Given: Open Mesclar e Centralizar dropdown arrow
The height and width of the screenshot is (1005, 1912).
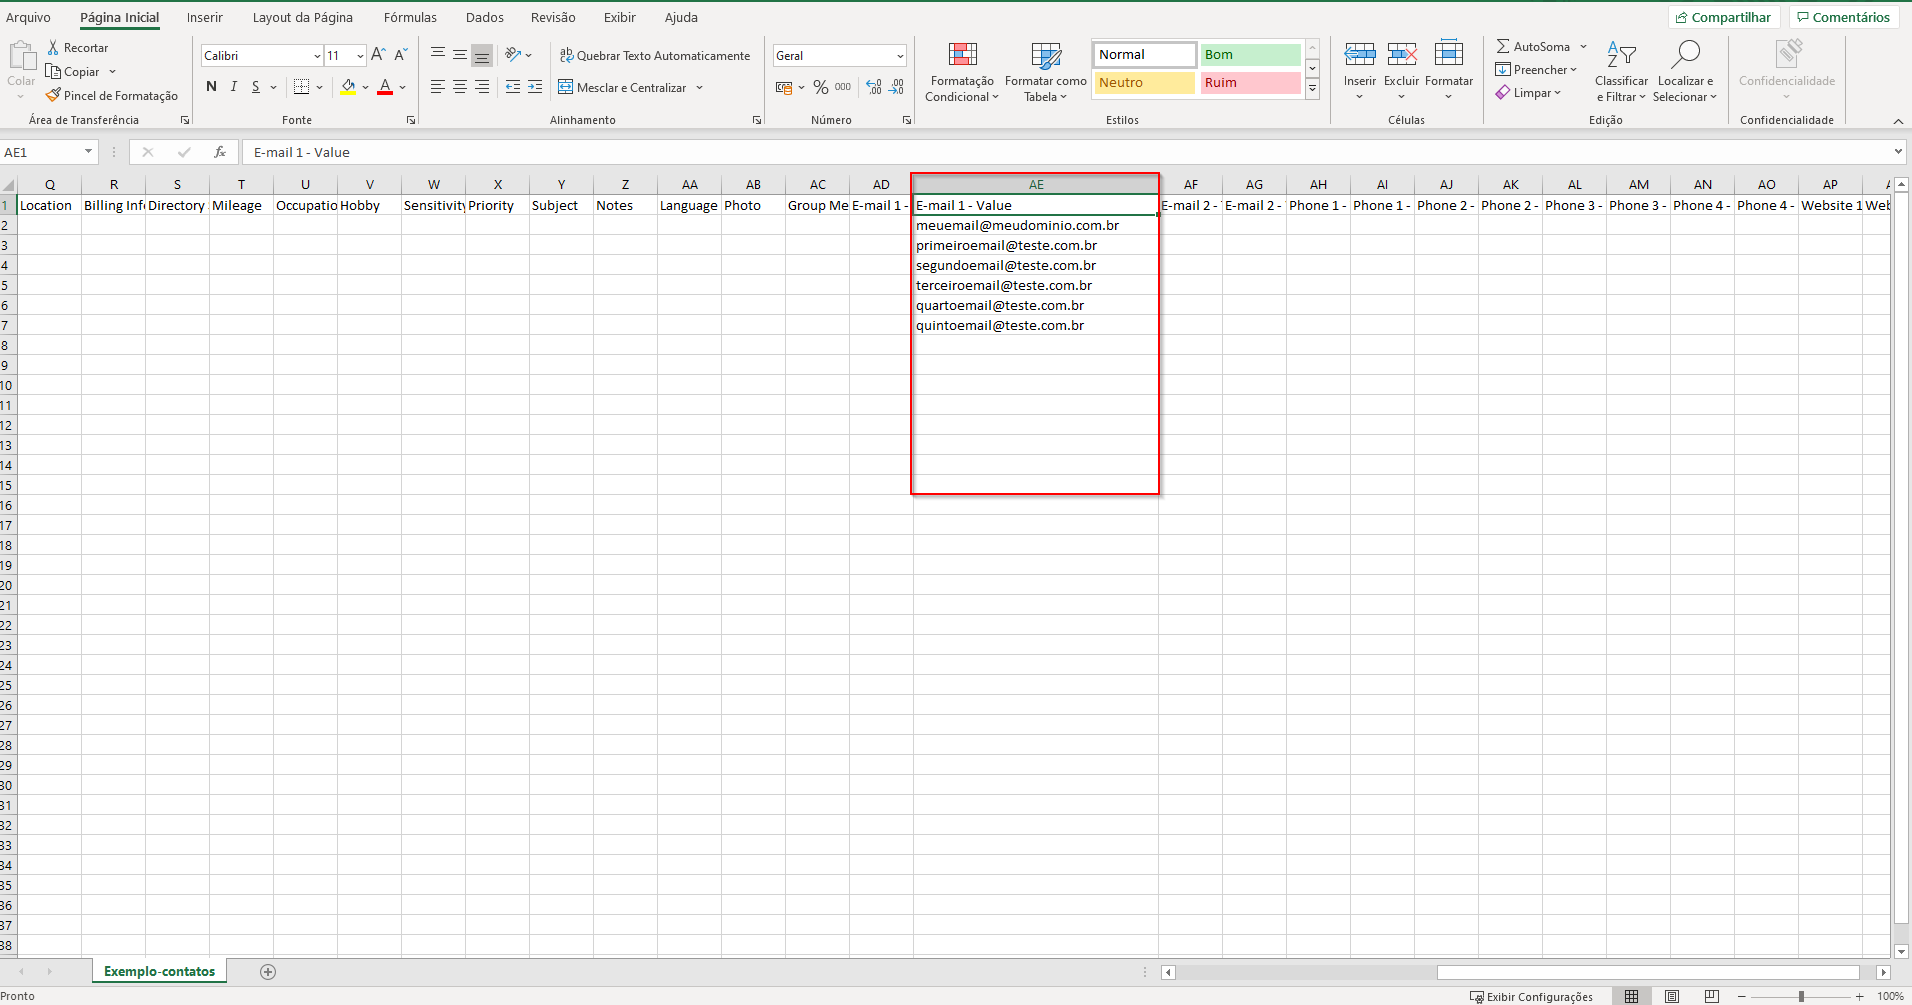Looking at the screenshot, I should coord(699,87).
